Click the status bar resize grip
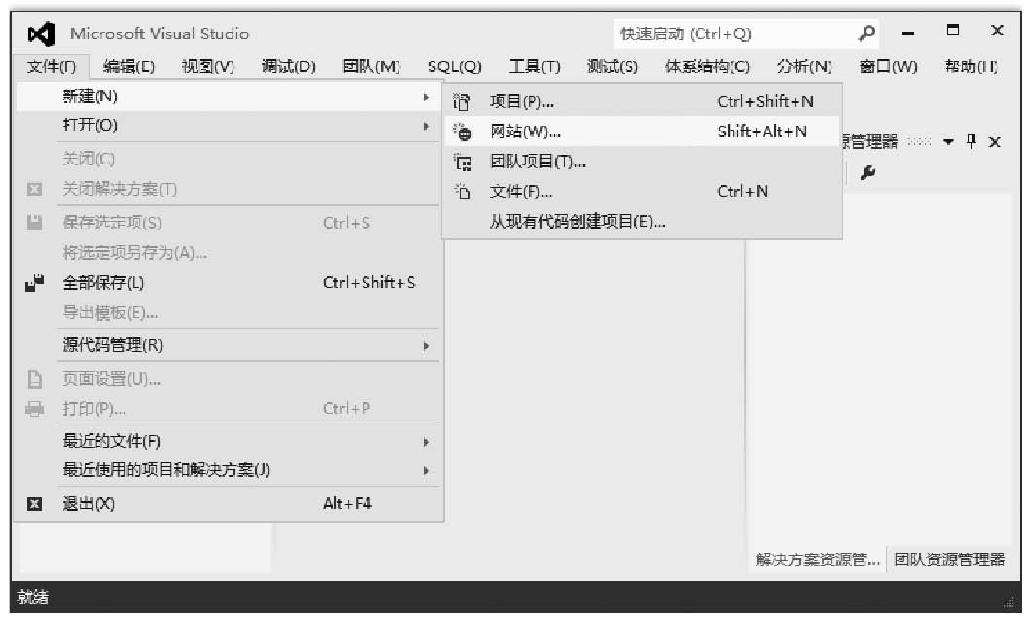The width and height of the screenshot is (1030, 621). coord(1008,601)
